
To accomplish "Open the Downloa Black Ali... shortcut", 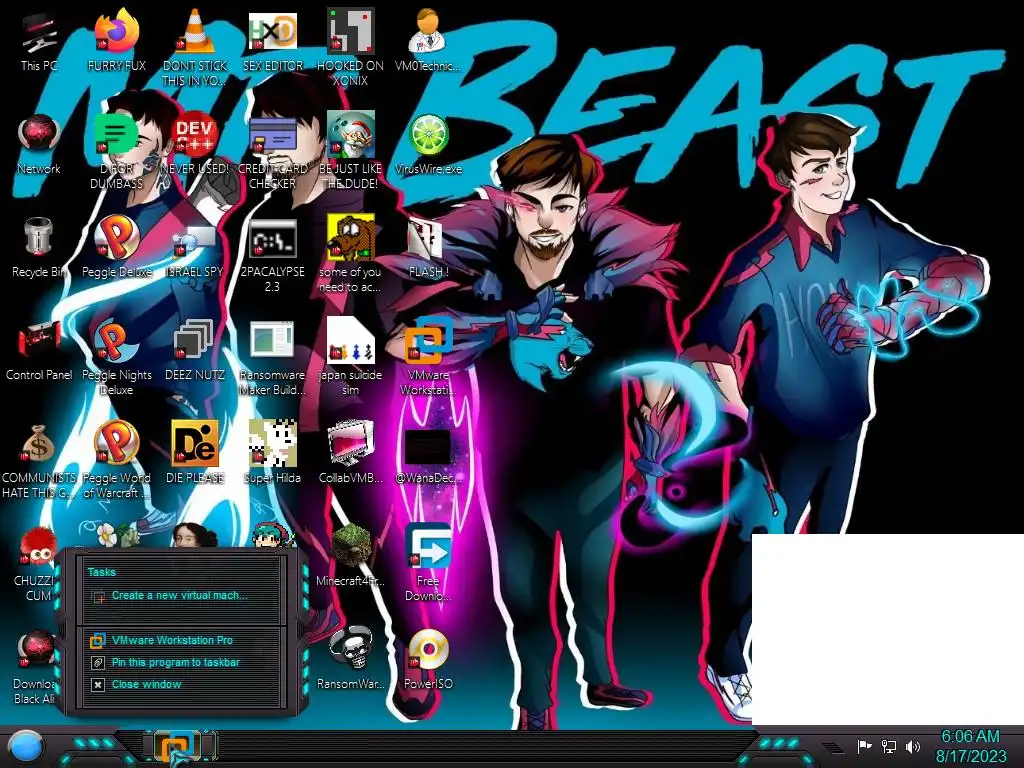I will click(36, 667).
